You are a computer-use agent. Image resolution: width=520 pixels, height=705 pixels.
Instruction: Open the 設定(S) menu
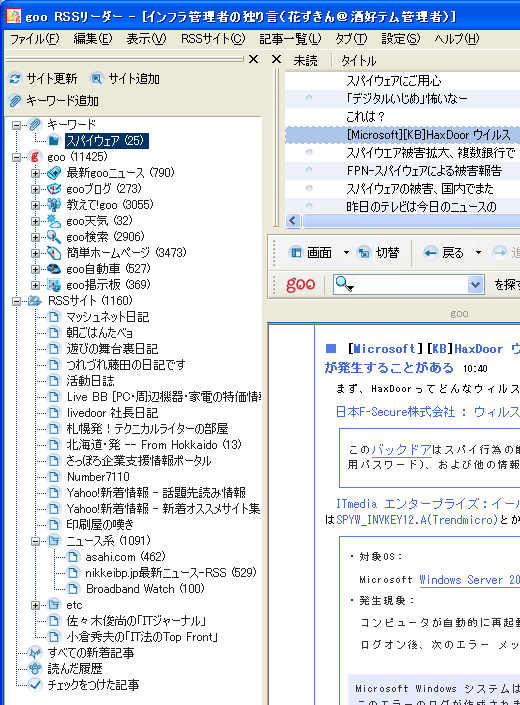click(400, 39)
